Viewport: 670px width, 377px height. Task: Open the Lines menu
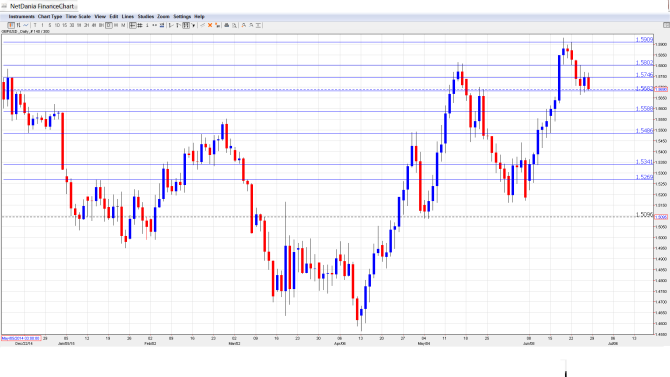(x=128, y=17)
